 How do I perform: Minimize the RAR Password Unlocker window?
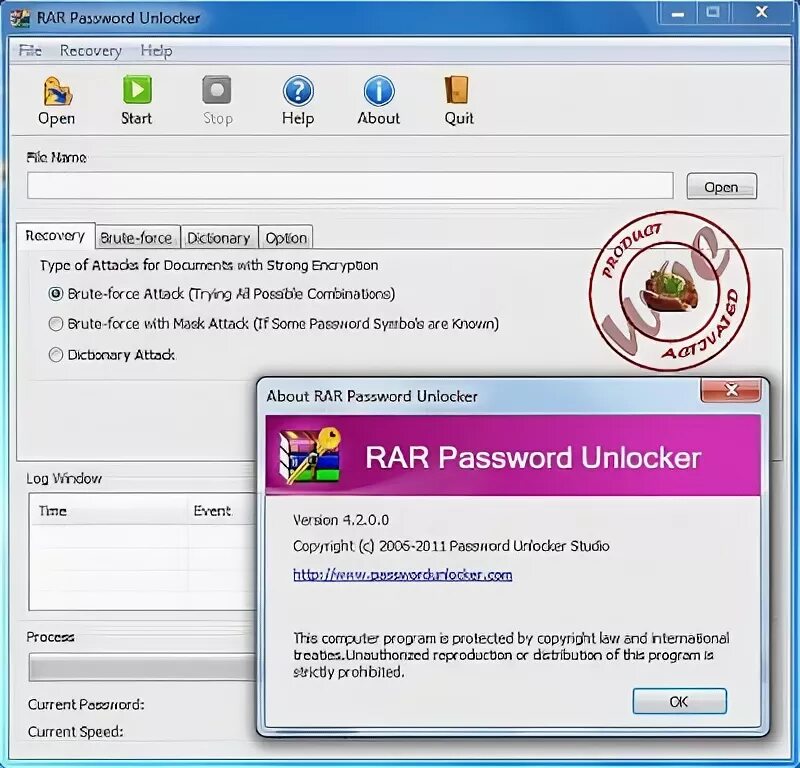tap(678, 13)
